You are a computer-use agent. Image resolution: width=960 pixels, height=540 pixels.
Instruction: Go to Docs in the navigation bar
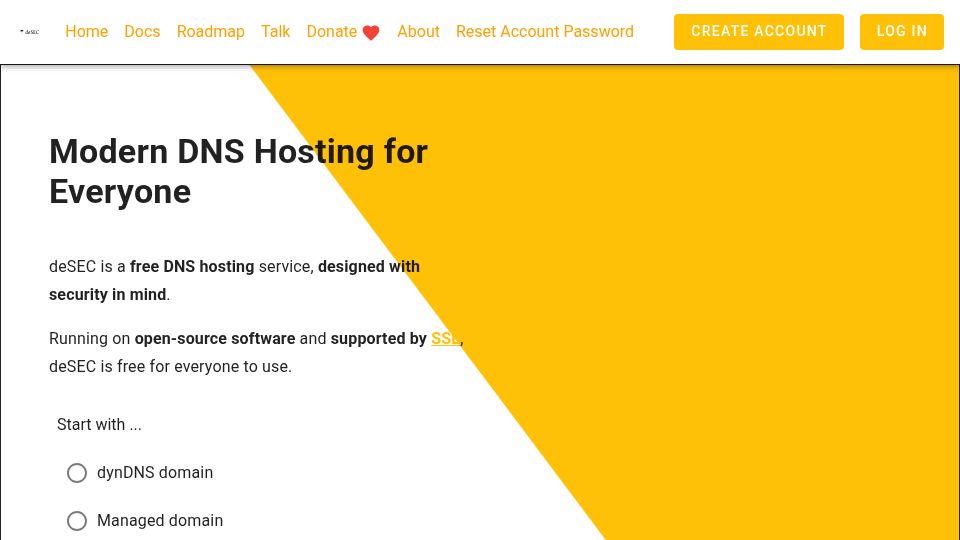pyautogui.click(x=142, y=31)
